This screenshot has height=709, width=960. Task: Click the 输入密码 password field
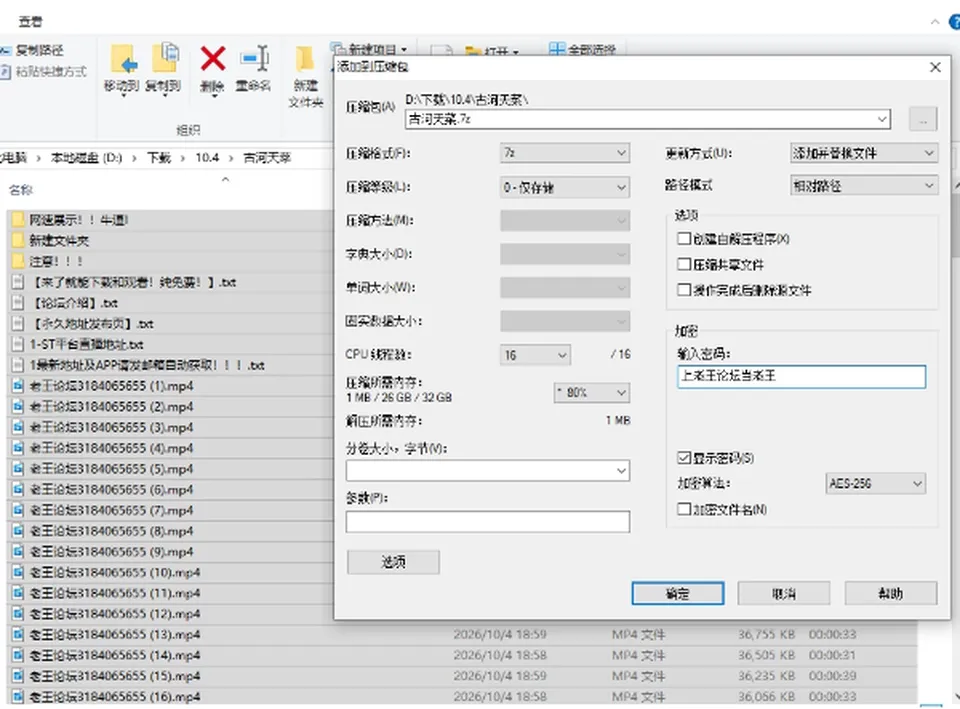pyautogui.click(x=801, y=377)
